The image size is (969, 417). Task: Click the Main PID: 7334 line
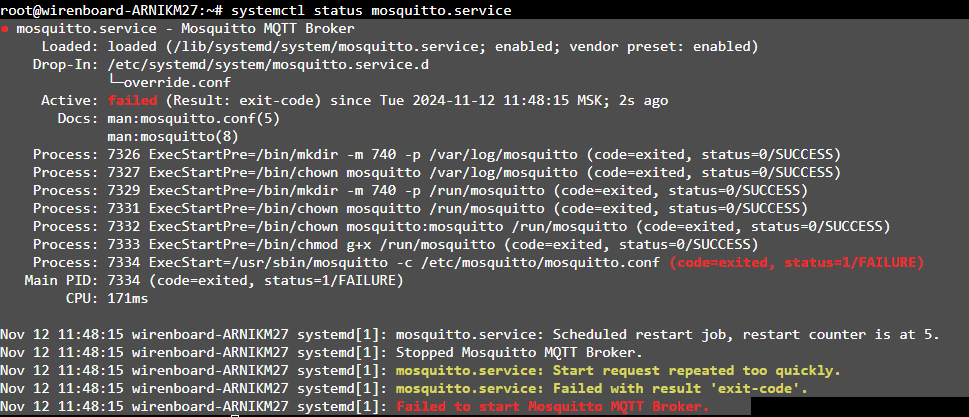(214, 280)
